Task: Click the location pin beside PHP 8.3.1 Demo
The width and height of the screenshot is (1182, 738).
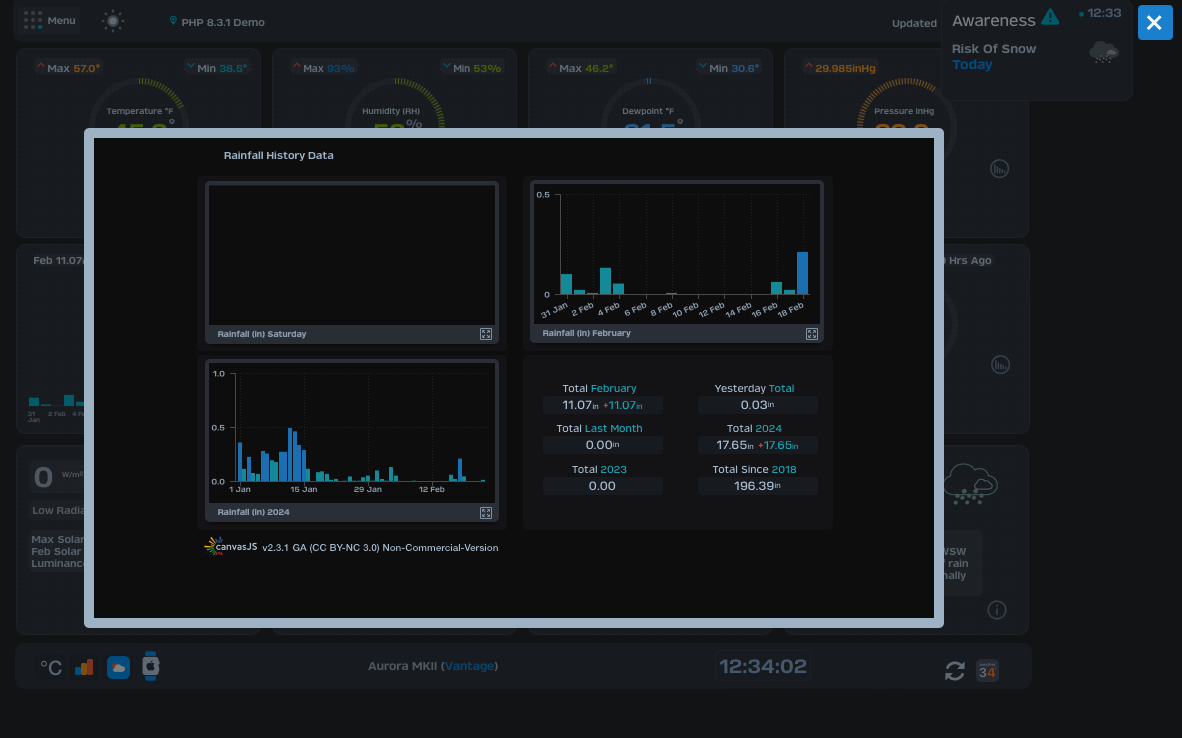Action: click(173, 21)
